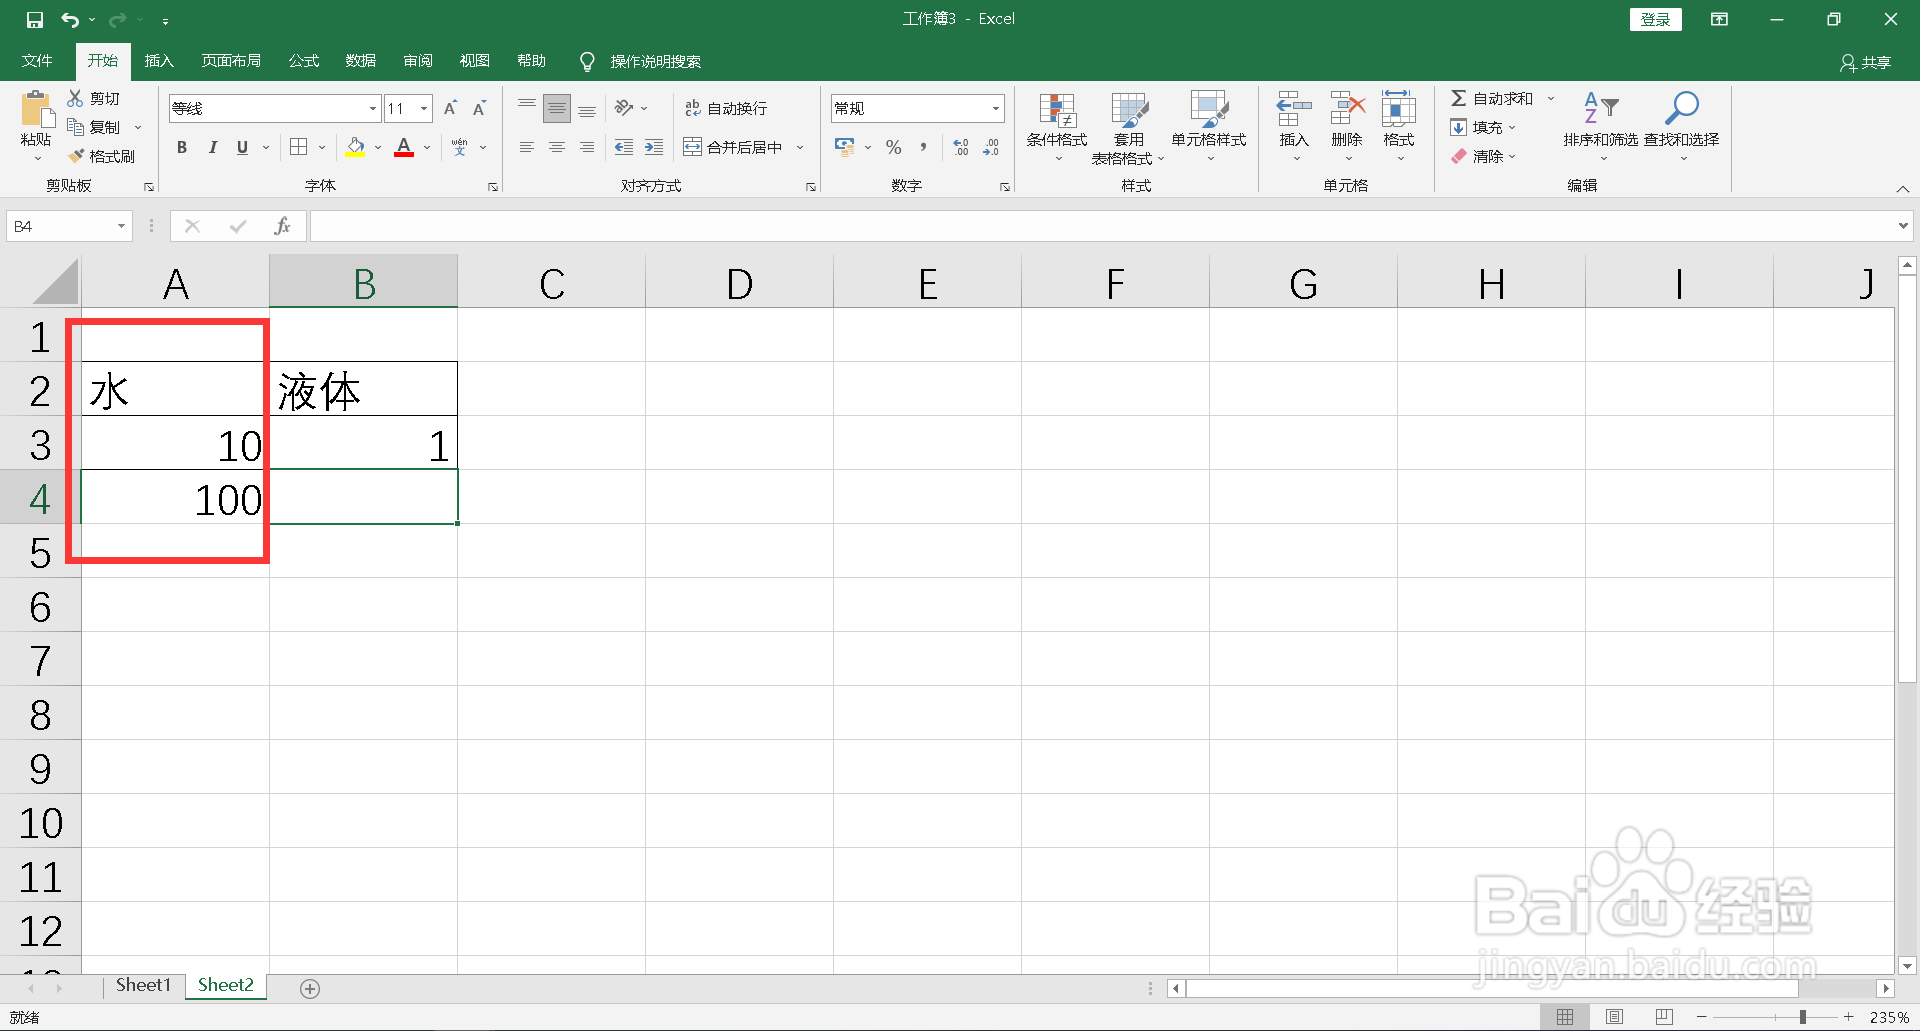Switch to the 插入 Insert tab
The width and height of the screenshot is (1920, 1031).
(159, 61)
